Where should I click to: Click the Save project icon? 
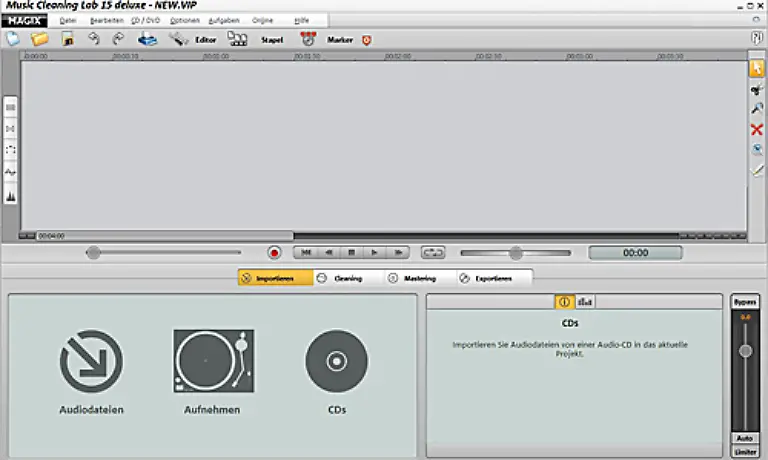tap(68, 39)
